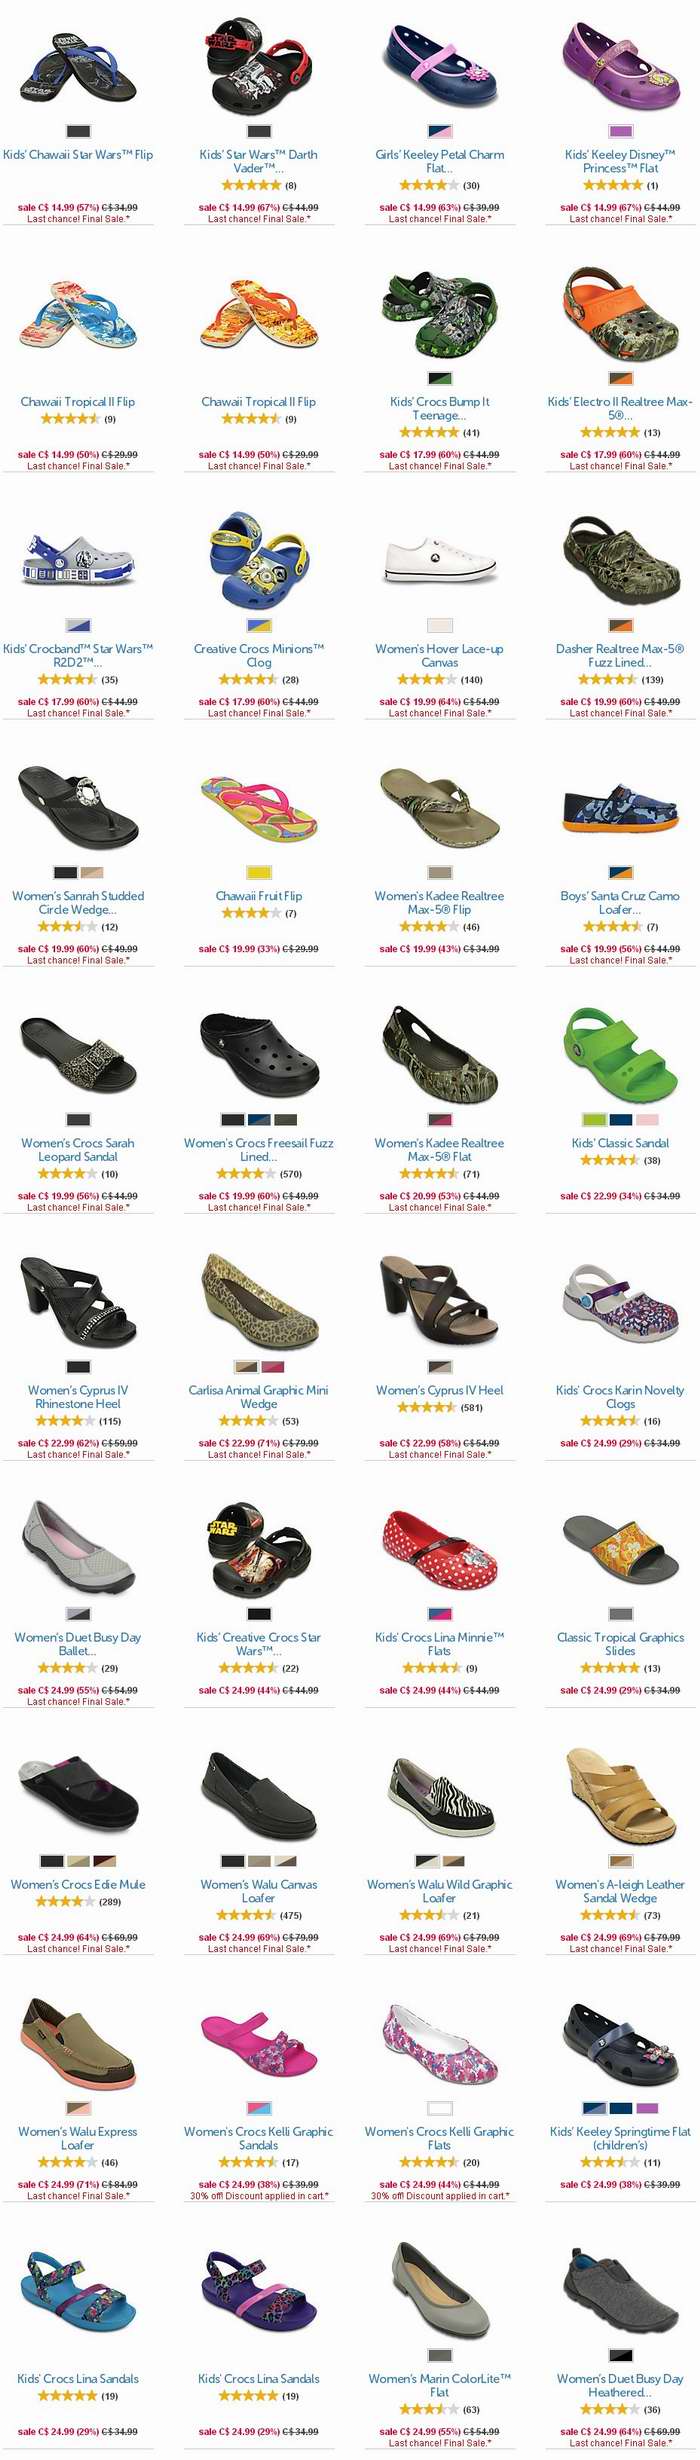Open the Kids' Chawaii Star Wars Flip link
The image size is (700, 2460).
[x=78, y=155]
